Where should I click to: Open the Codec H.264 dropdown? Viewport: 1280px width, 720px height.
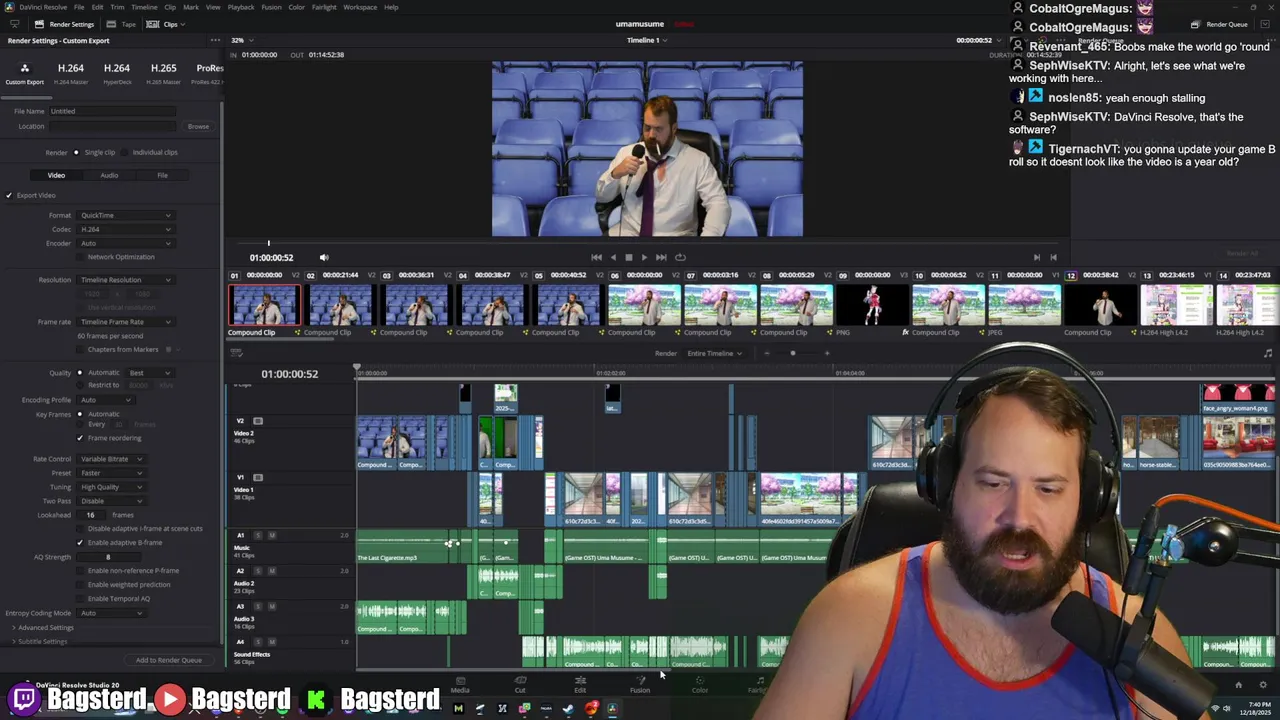coord(125,229)
